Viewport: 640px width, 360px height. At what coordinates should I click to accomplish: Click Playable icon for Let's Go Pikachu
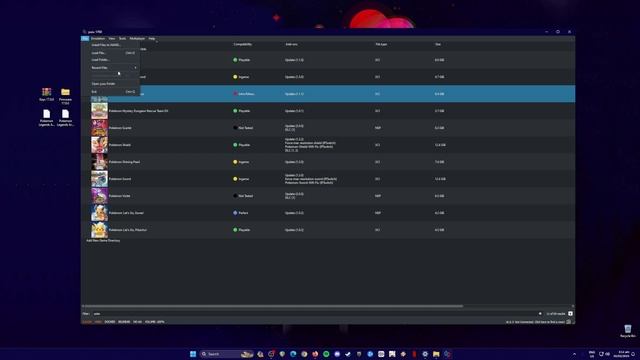pos(235,230)
